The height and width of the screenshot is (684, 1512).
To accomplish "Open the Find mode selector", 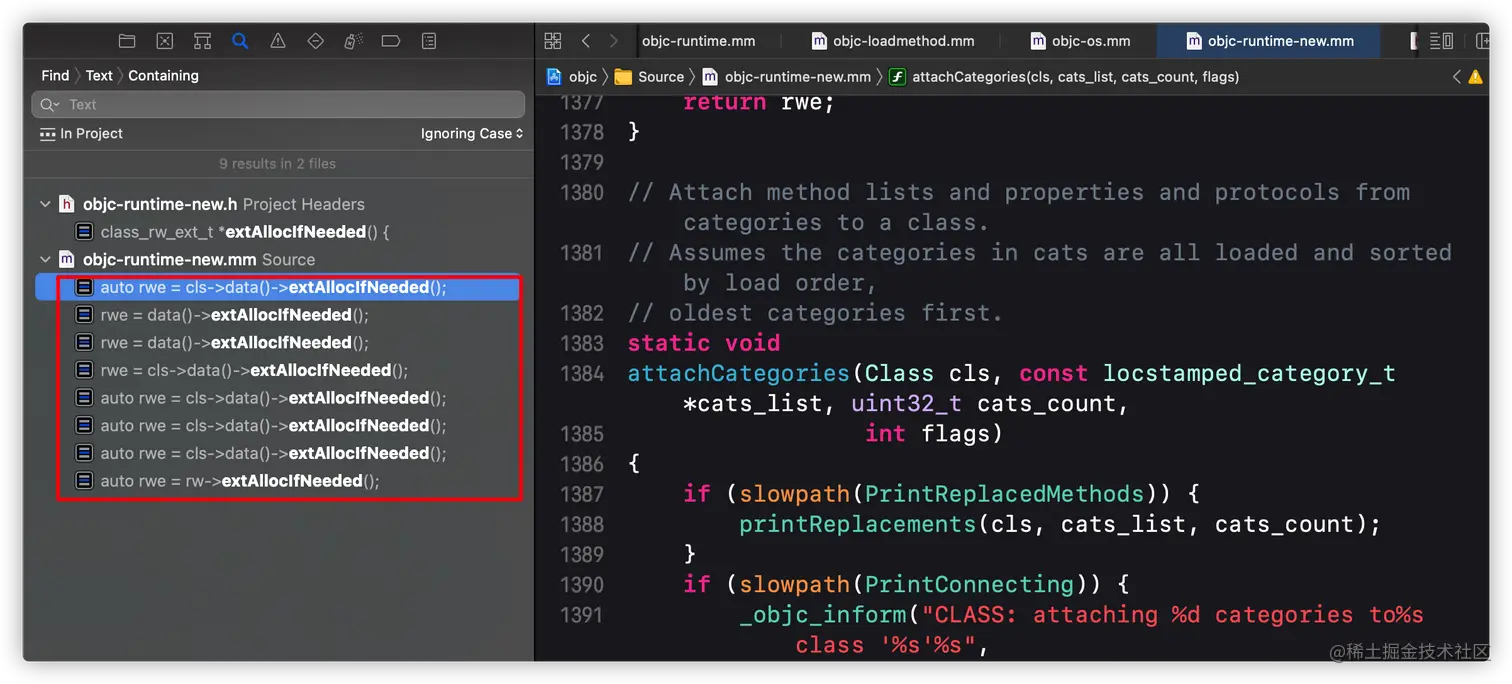I will click(55, 75).
